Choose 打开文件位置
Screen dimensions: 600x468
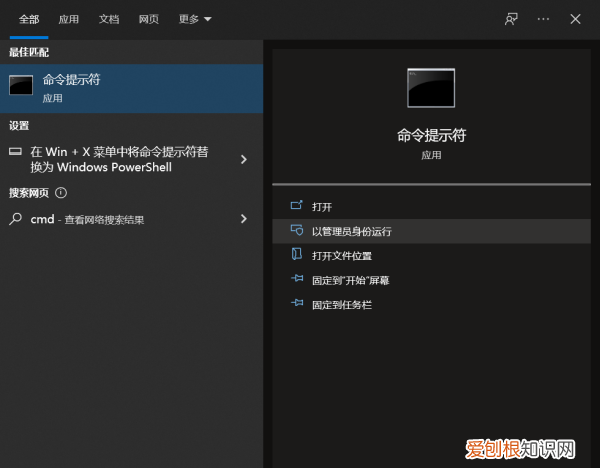point(431,256)
